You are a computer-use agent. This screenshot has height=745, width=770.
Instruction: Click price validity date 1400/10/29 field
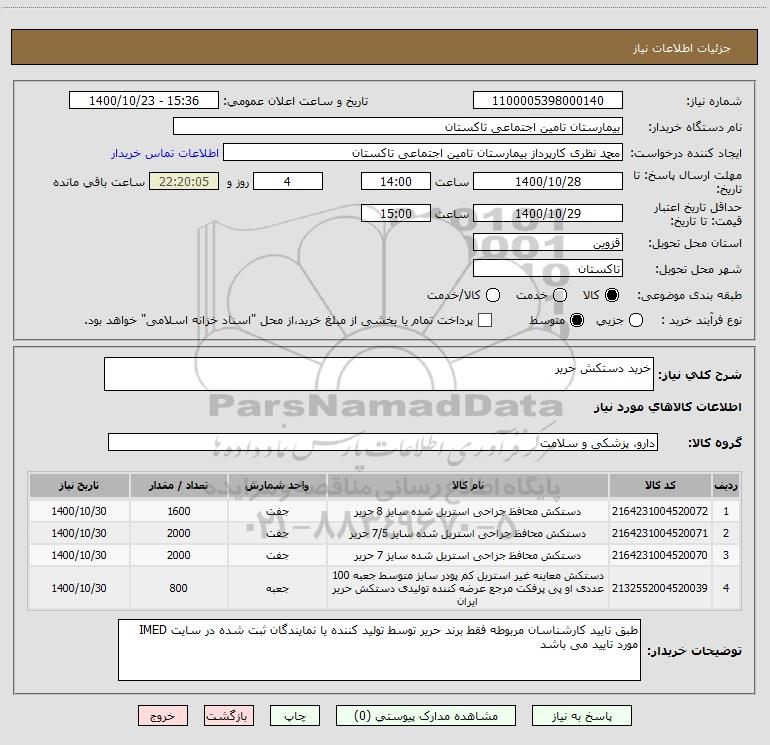tap(548, 214)
